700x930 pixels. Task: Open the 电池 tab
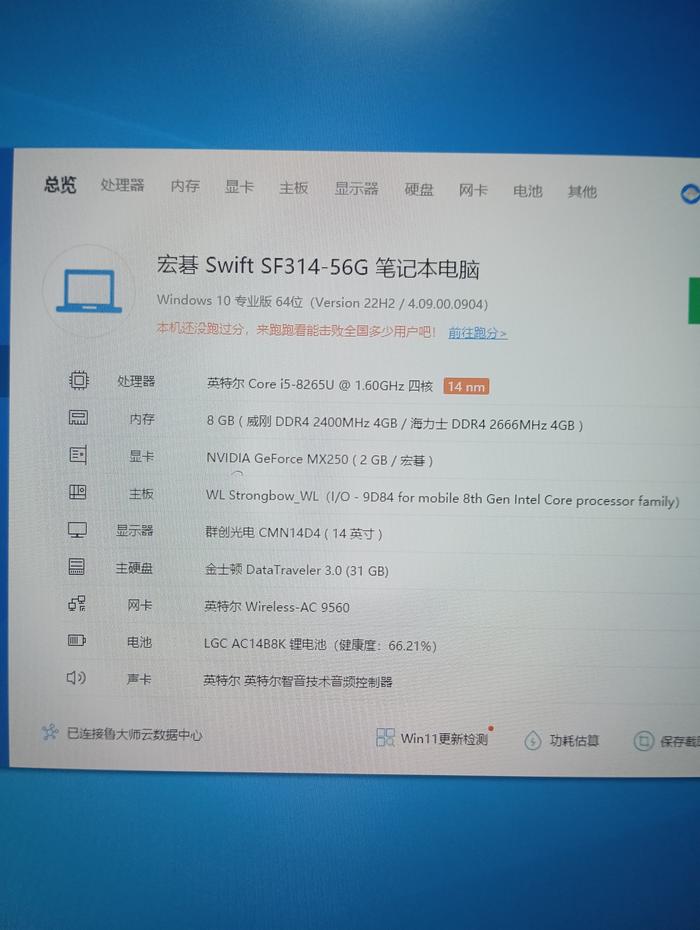(x=527, y=191)
